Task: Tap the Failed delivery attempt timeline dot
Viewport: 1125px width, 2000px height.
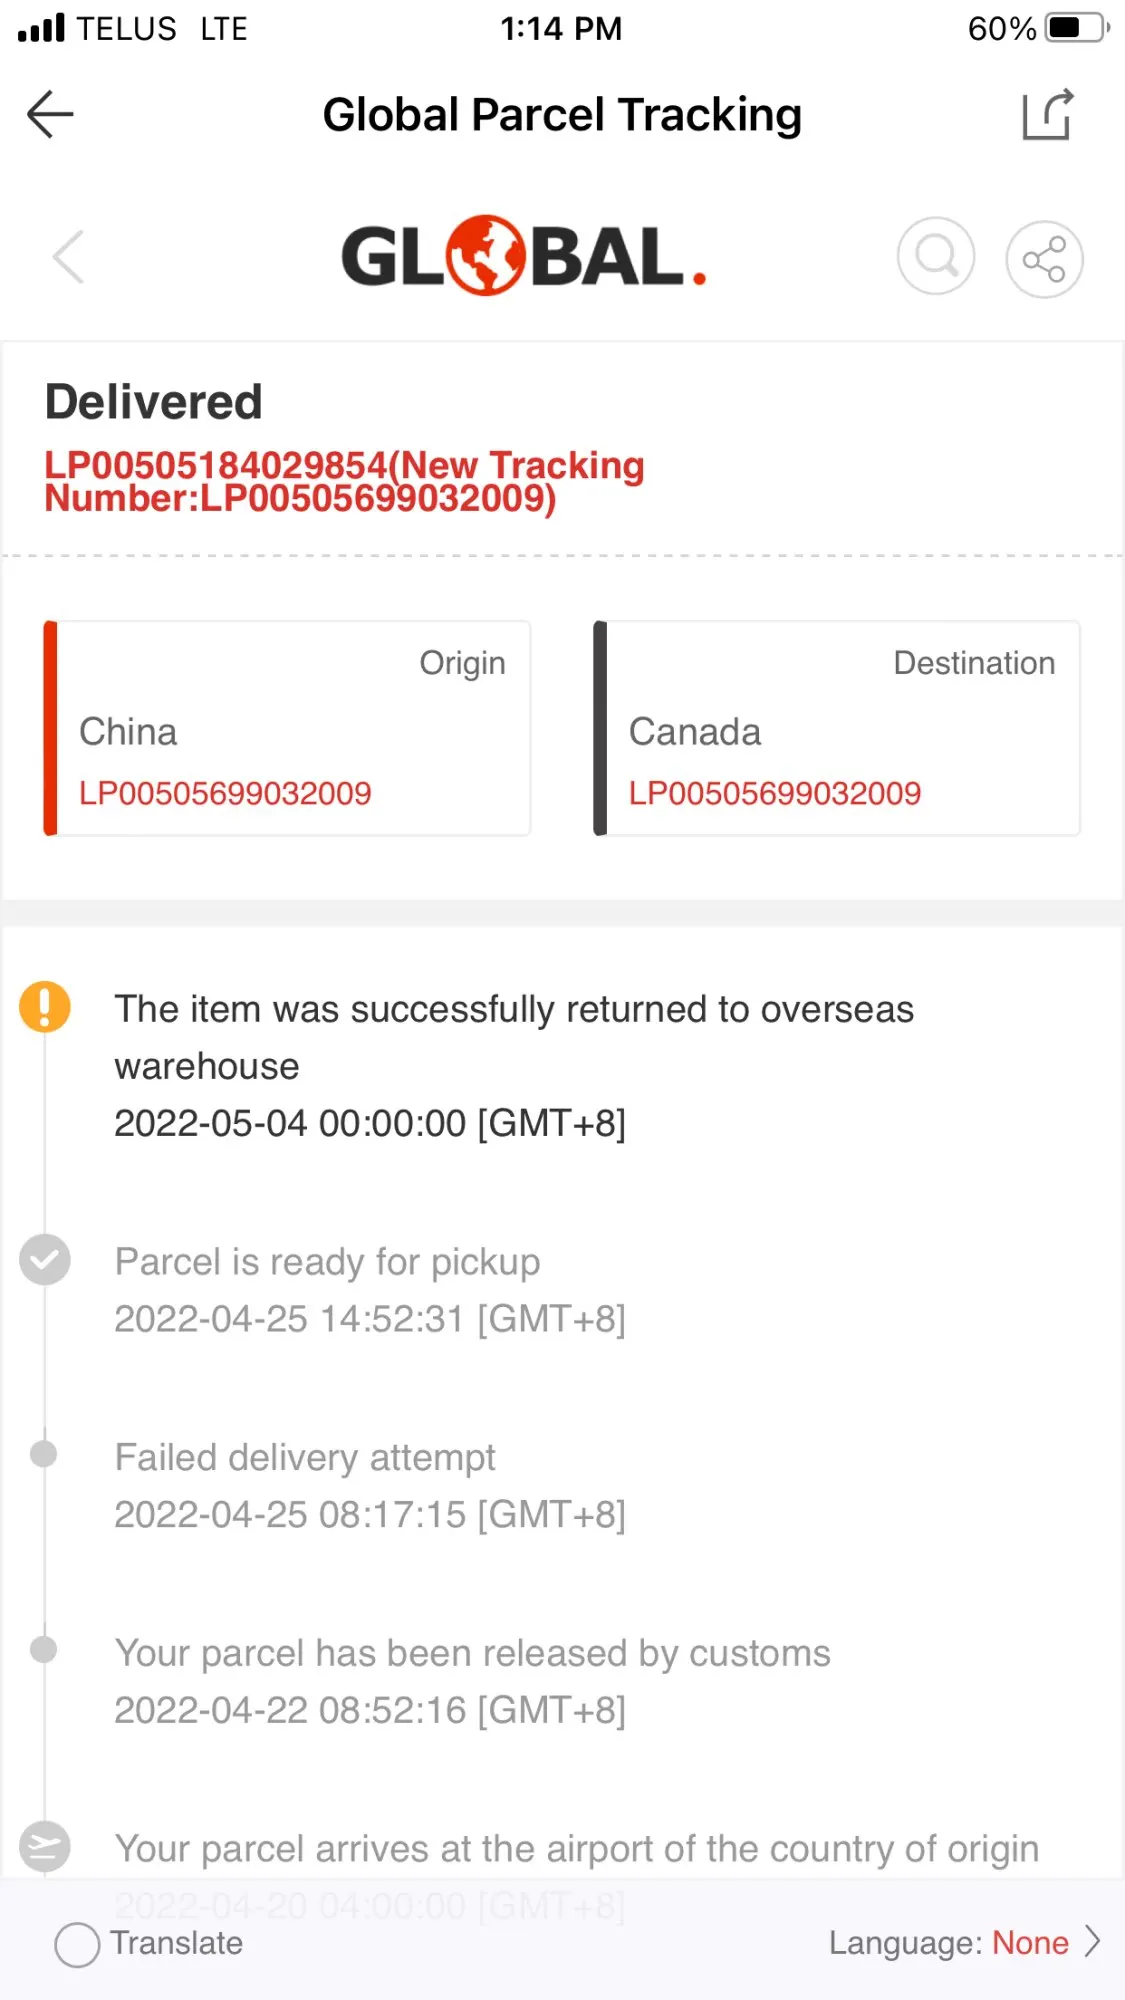Action: (44, 1454)
